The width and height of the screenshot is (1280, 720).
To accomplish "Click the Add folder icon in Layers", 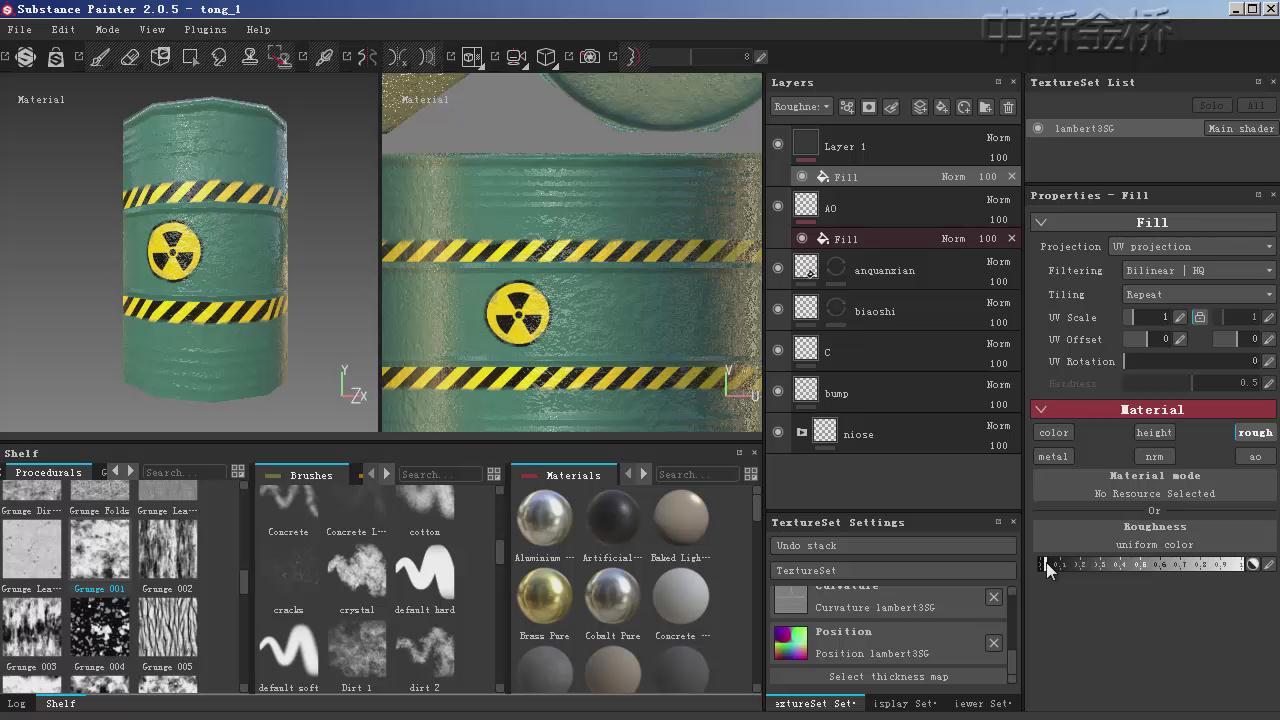I will pos(986,107).
